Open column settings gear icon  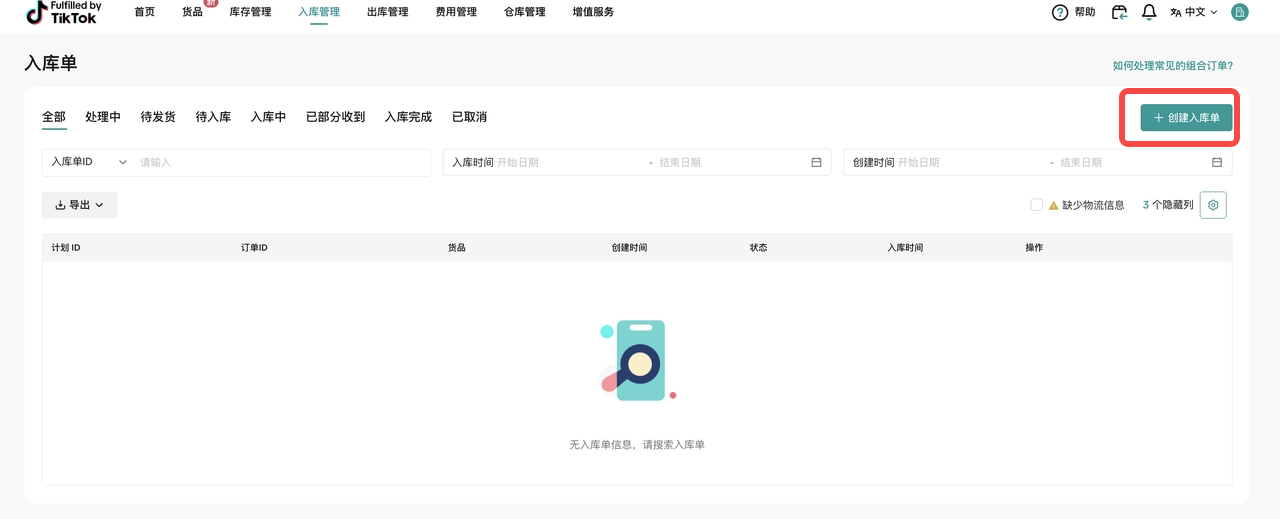[x=1213, y=205]
